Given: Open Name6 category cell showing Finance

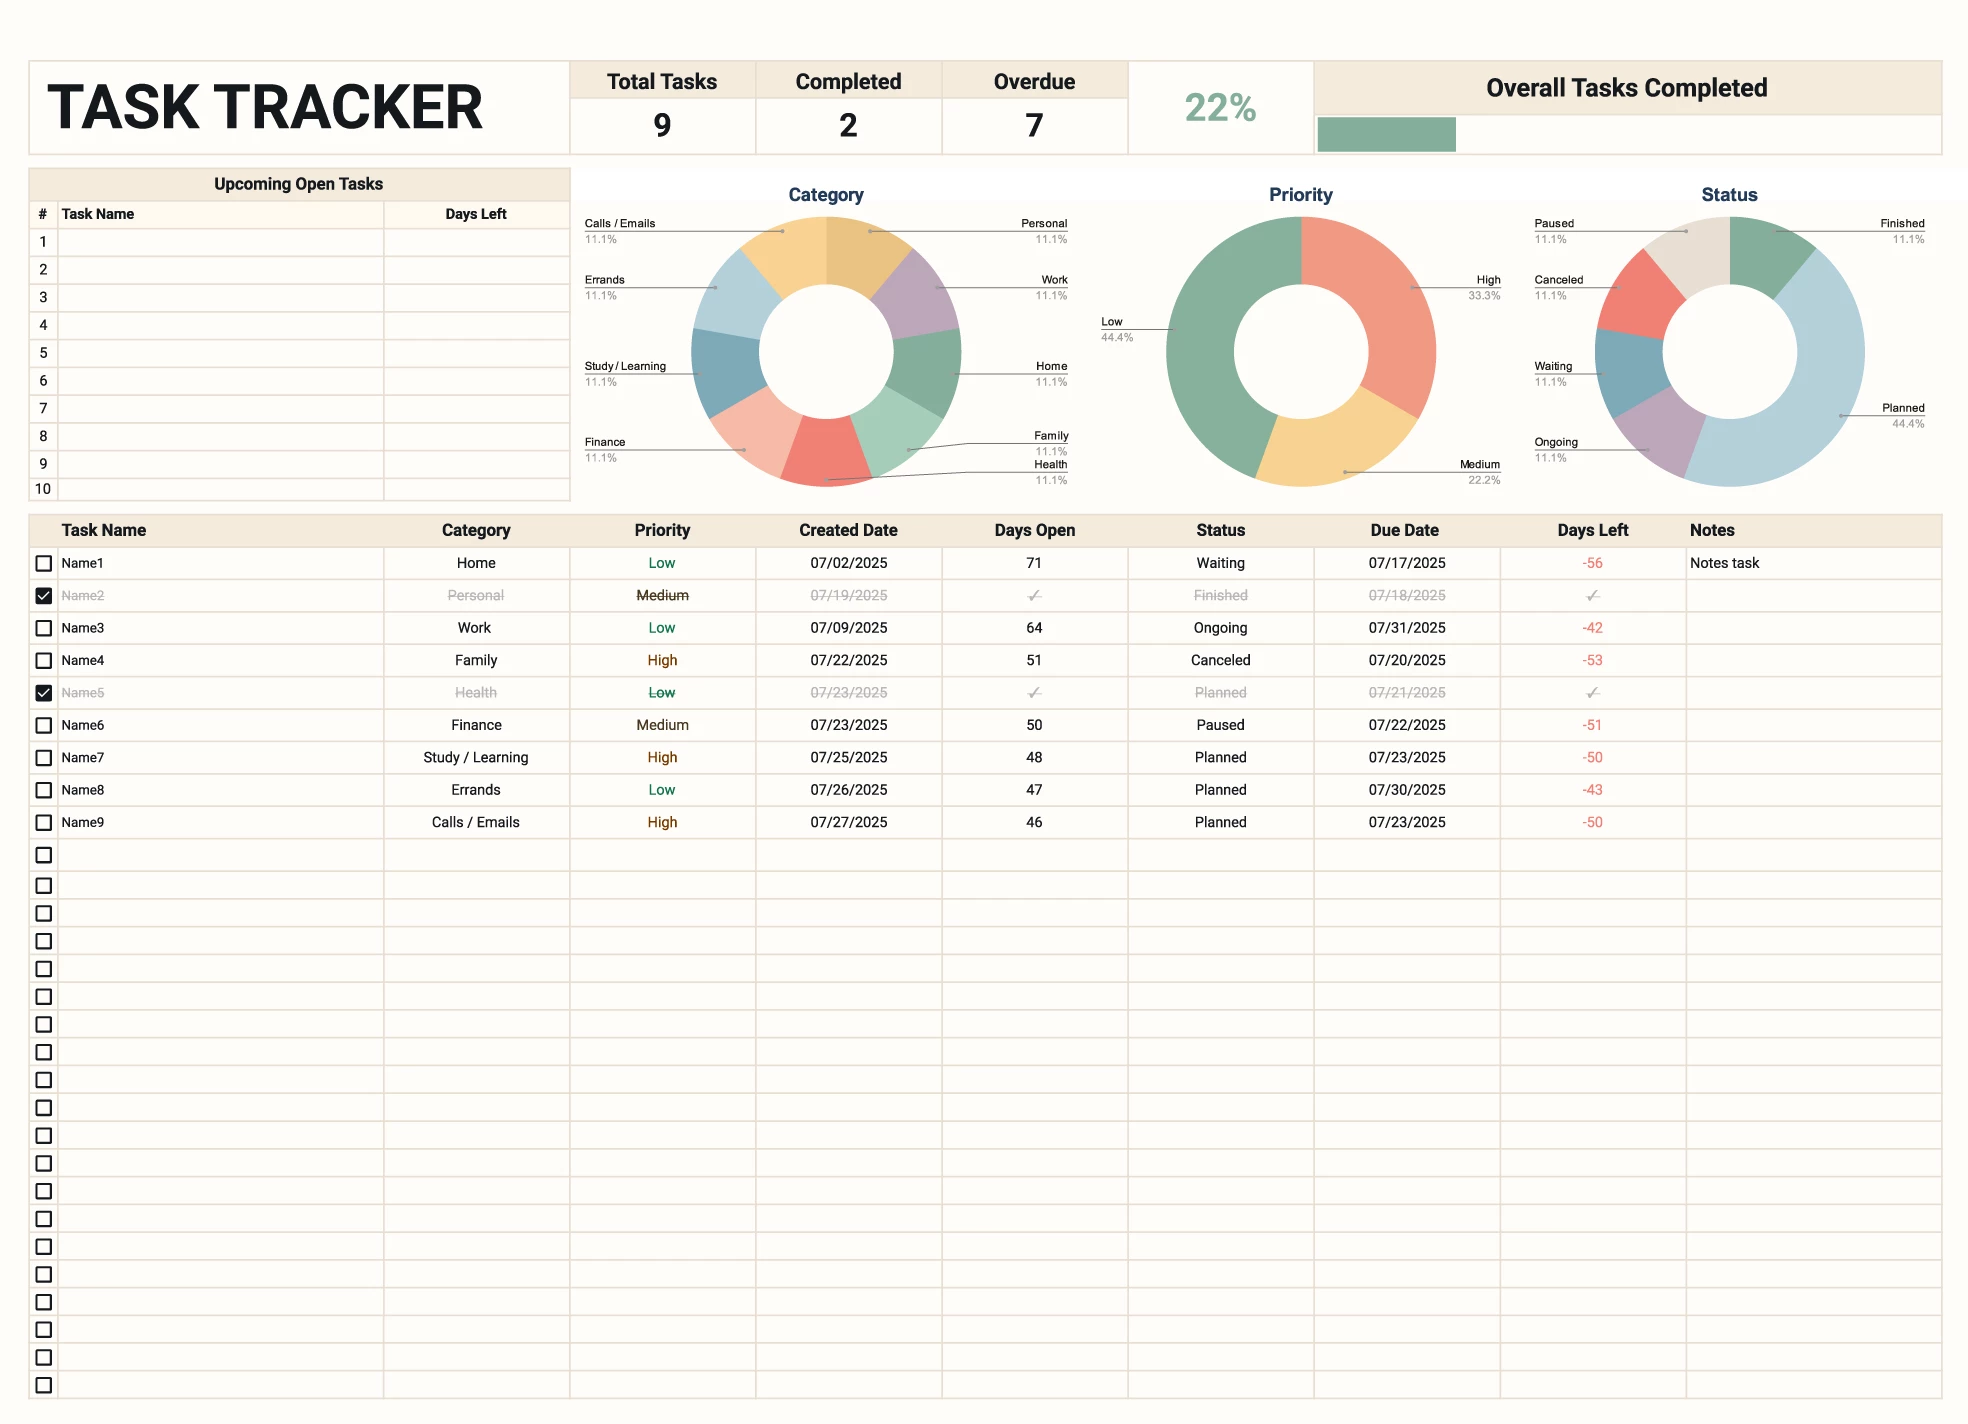Looking at the screenshot, I should [x=476, y=725].
